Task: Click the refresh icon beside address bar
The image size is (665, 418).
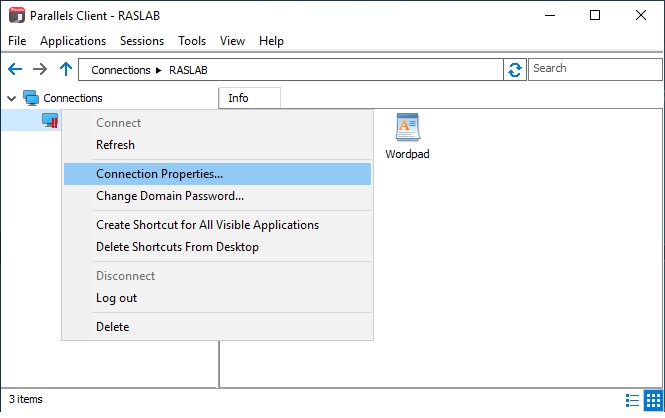Action: point(515,69)
